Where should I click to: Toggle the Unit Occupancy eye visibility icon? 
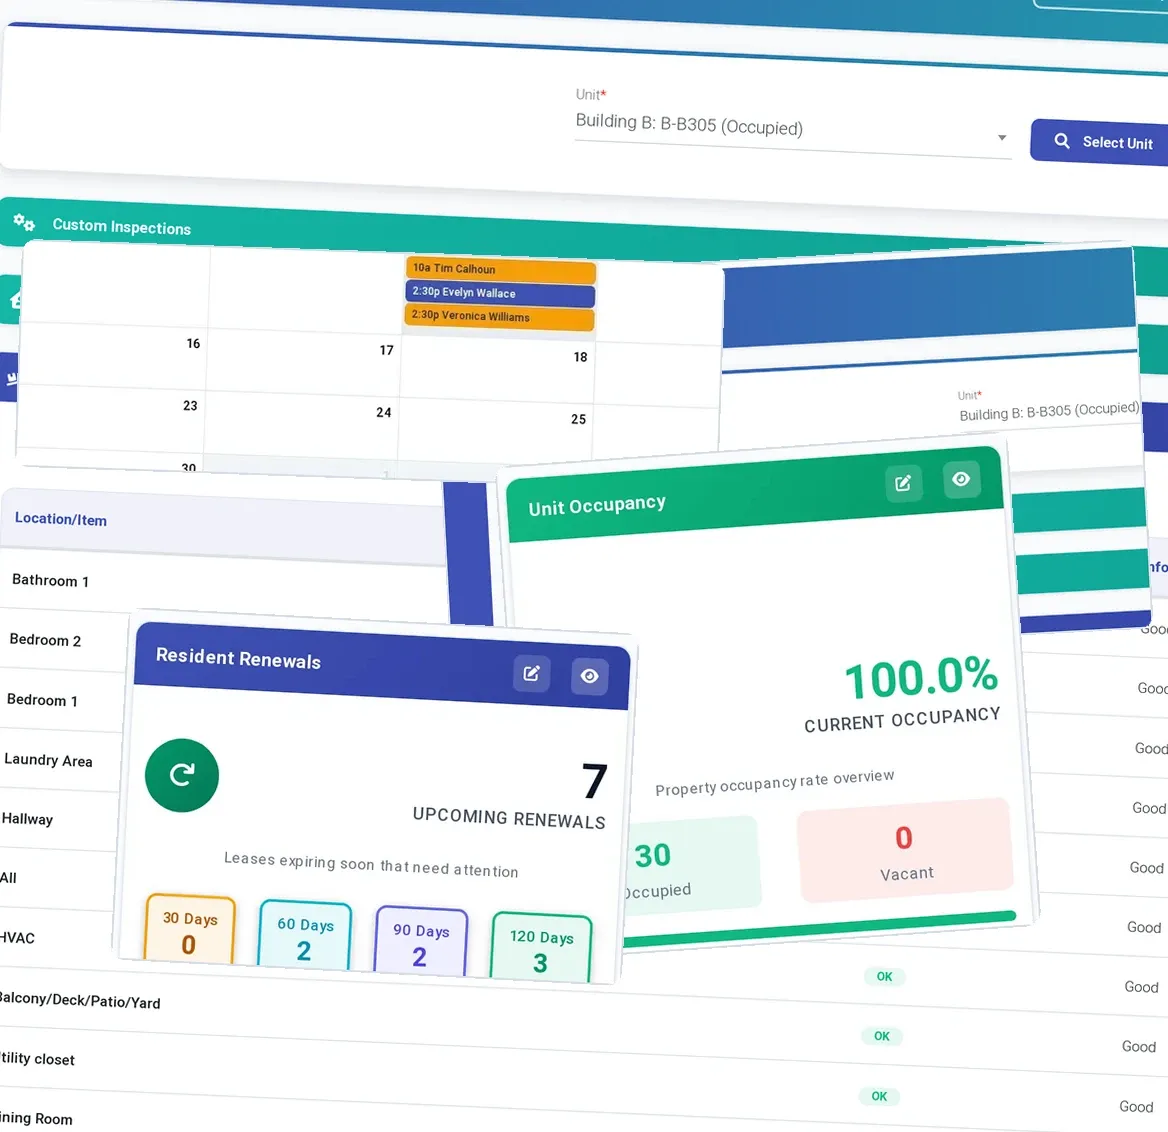(961, 479)
